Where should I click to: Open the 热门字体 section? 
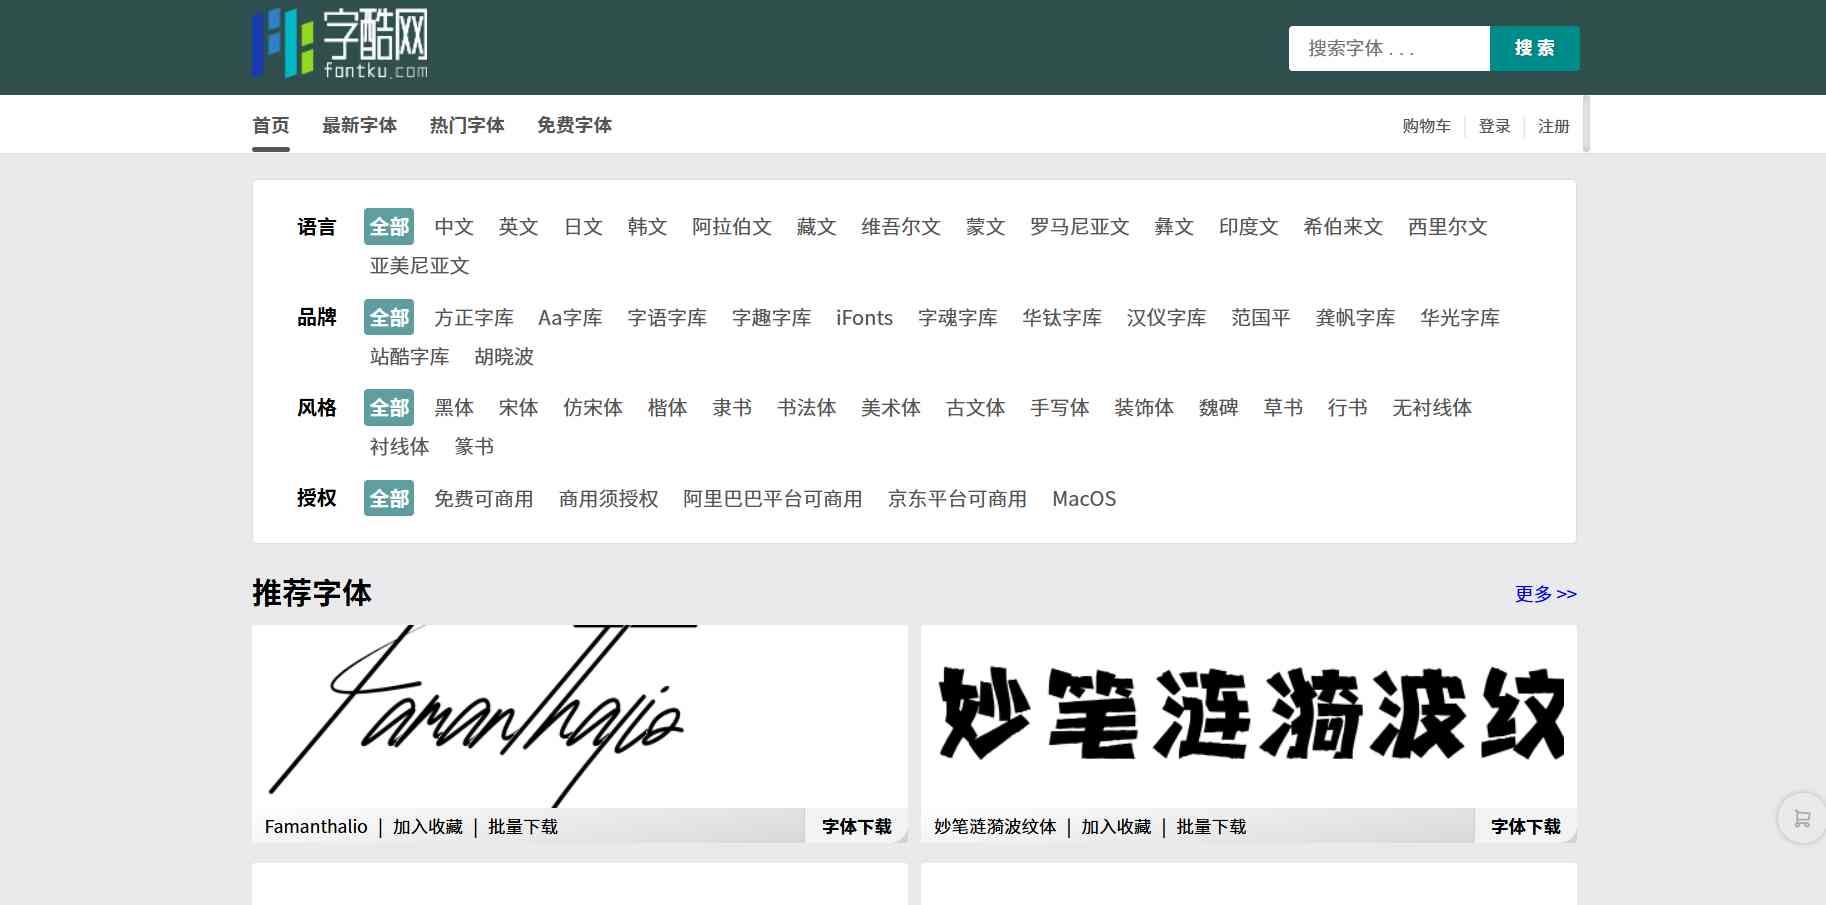[466, 124]
